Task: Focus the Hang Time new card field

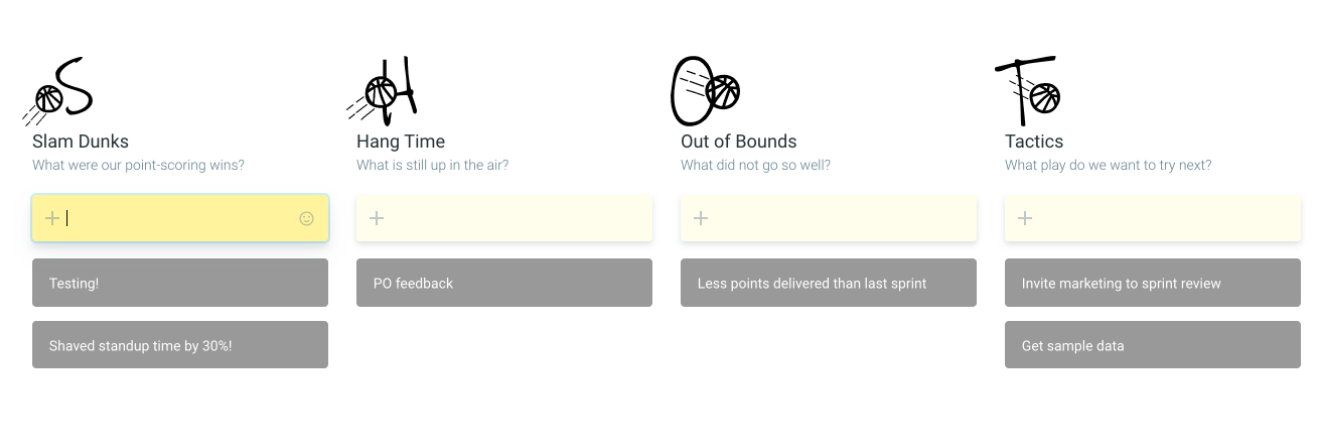Action: (x=515, y=218)
